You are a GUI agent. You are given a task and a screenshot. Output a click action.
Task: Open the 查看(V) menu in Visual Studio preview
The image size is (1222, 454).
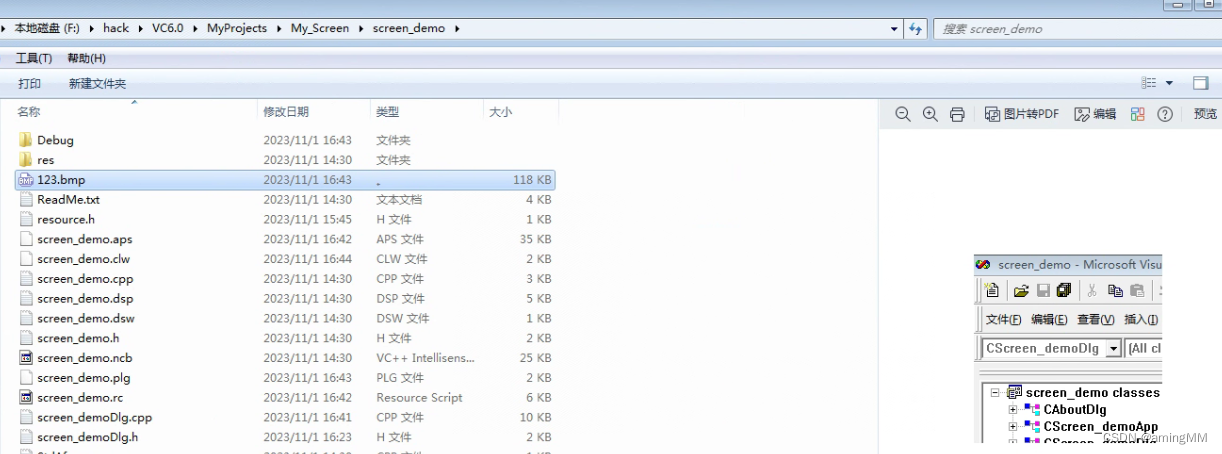tap(1095, 320)
